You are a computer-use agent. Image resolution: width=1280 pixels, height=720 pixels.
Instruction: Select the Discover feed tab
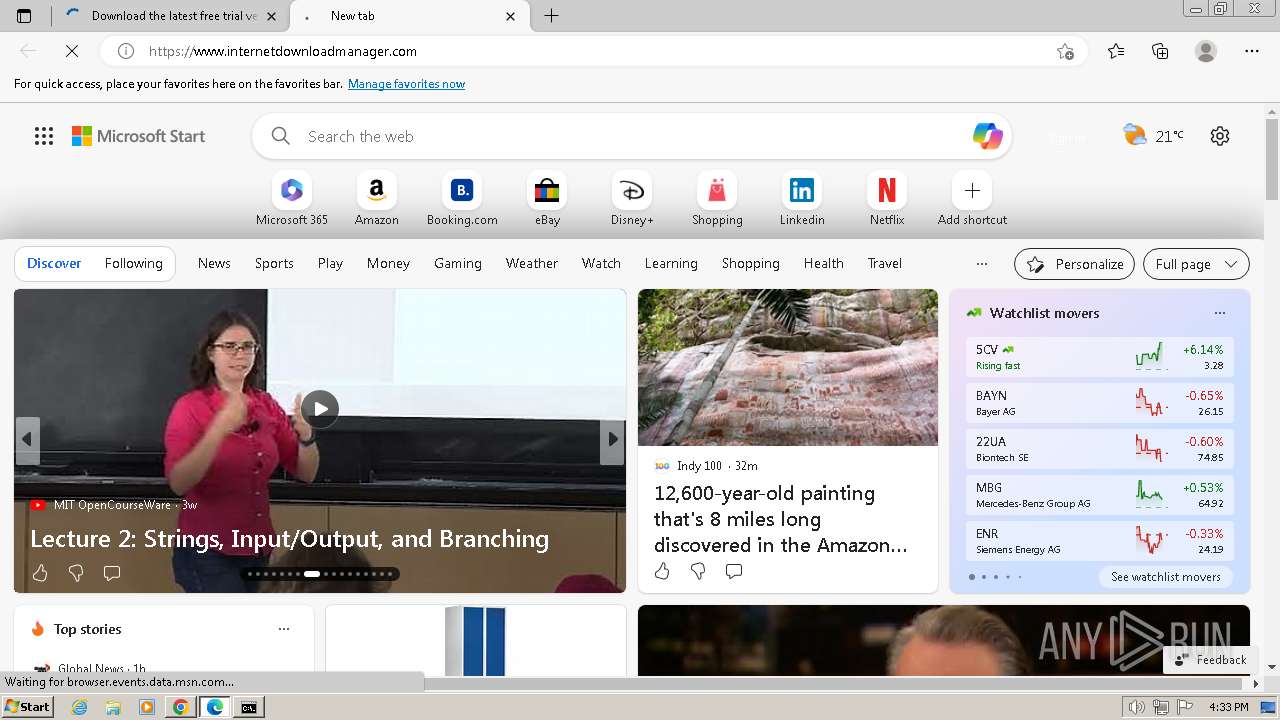pyautogui.click(x=54, y=263)
